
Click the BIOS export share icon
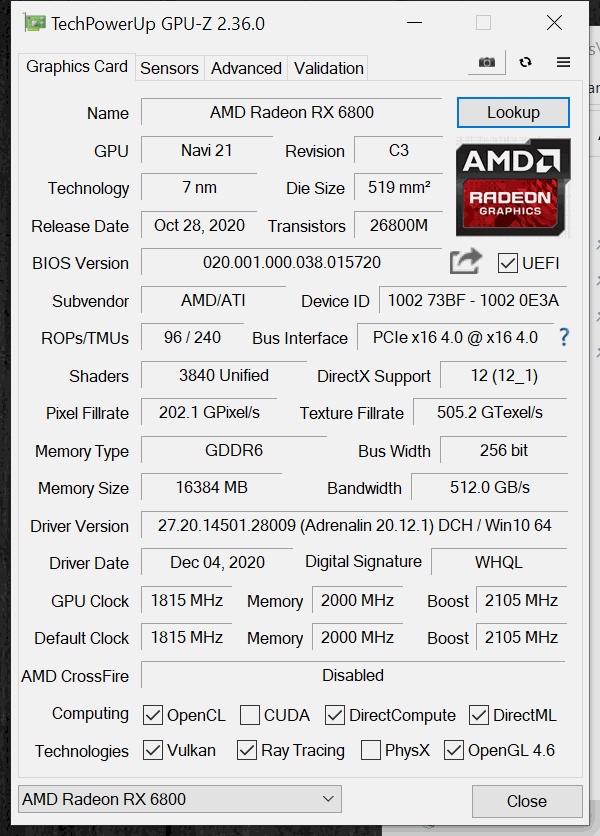[466, 262]
